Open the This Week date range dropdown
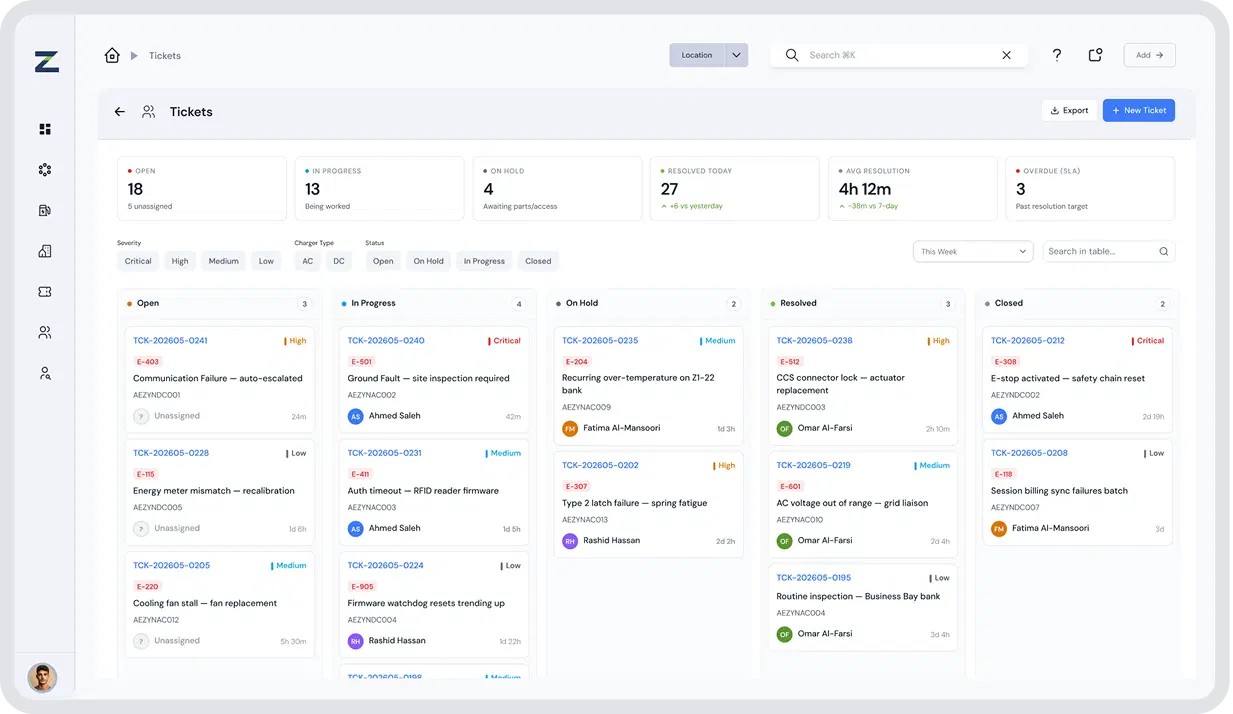Image resolution: width=1233 pixels, height=714 pixels. tap(973, 252)
